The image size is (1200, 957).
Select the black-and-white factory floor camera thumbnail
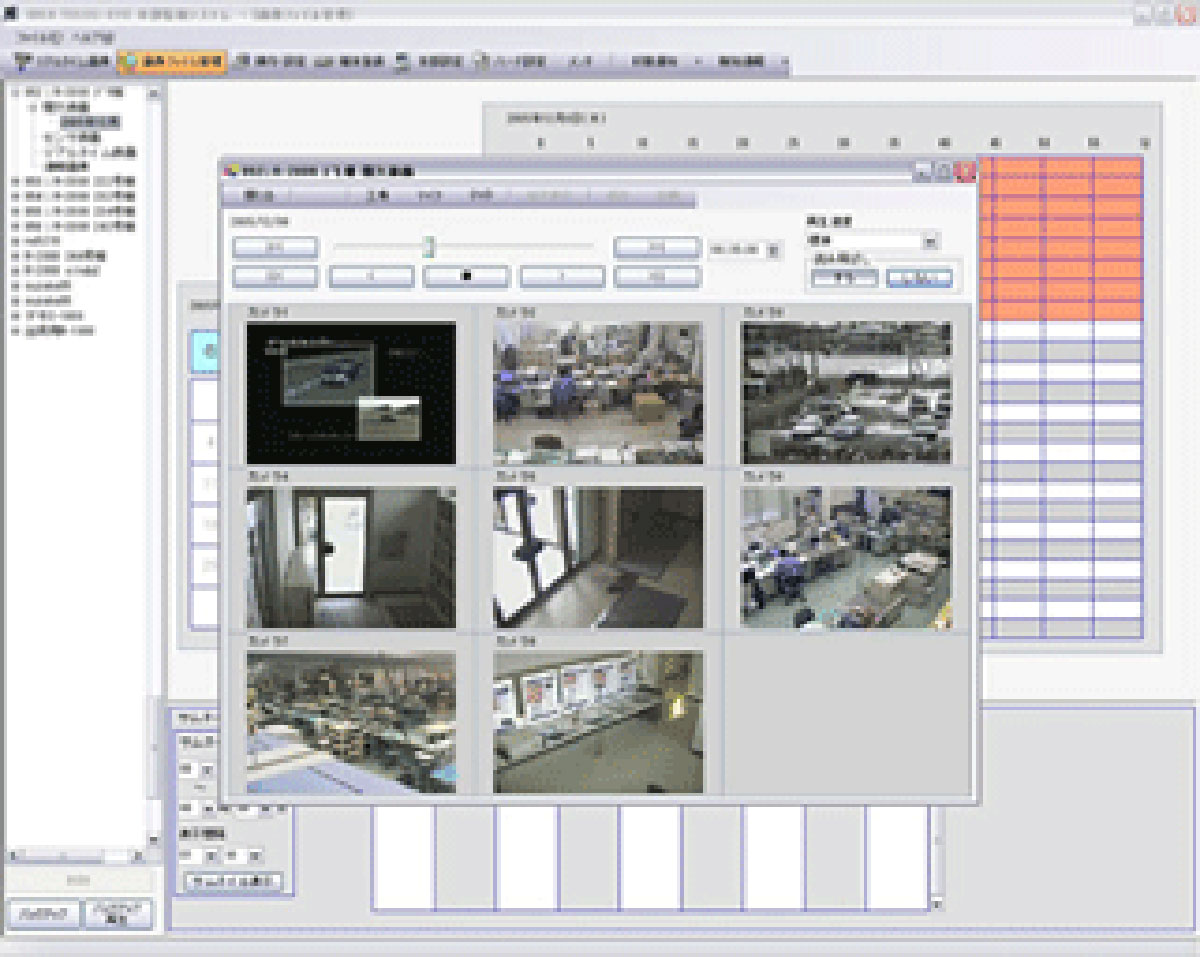click(846, 392)
